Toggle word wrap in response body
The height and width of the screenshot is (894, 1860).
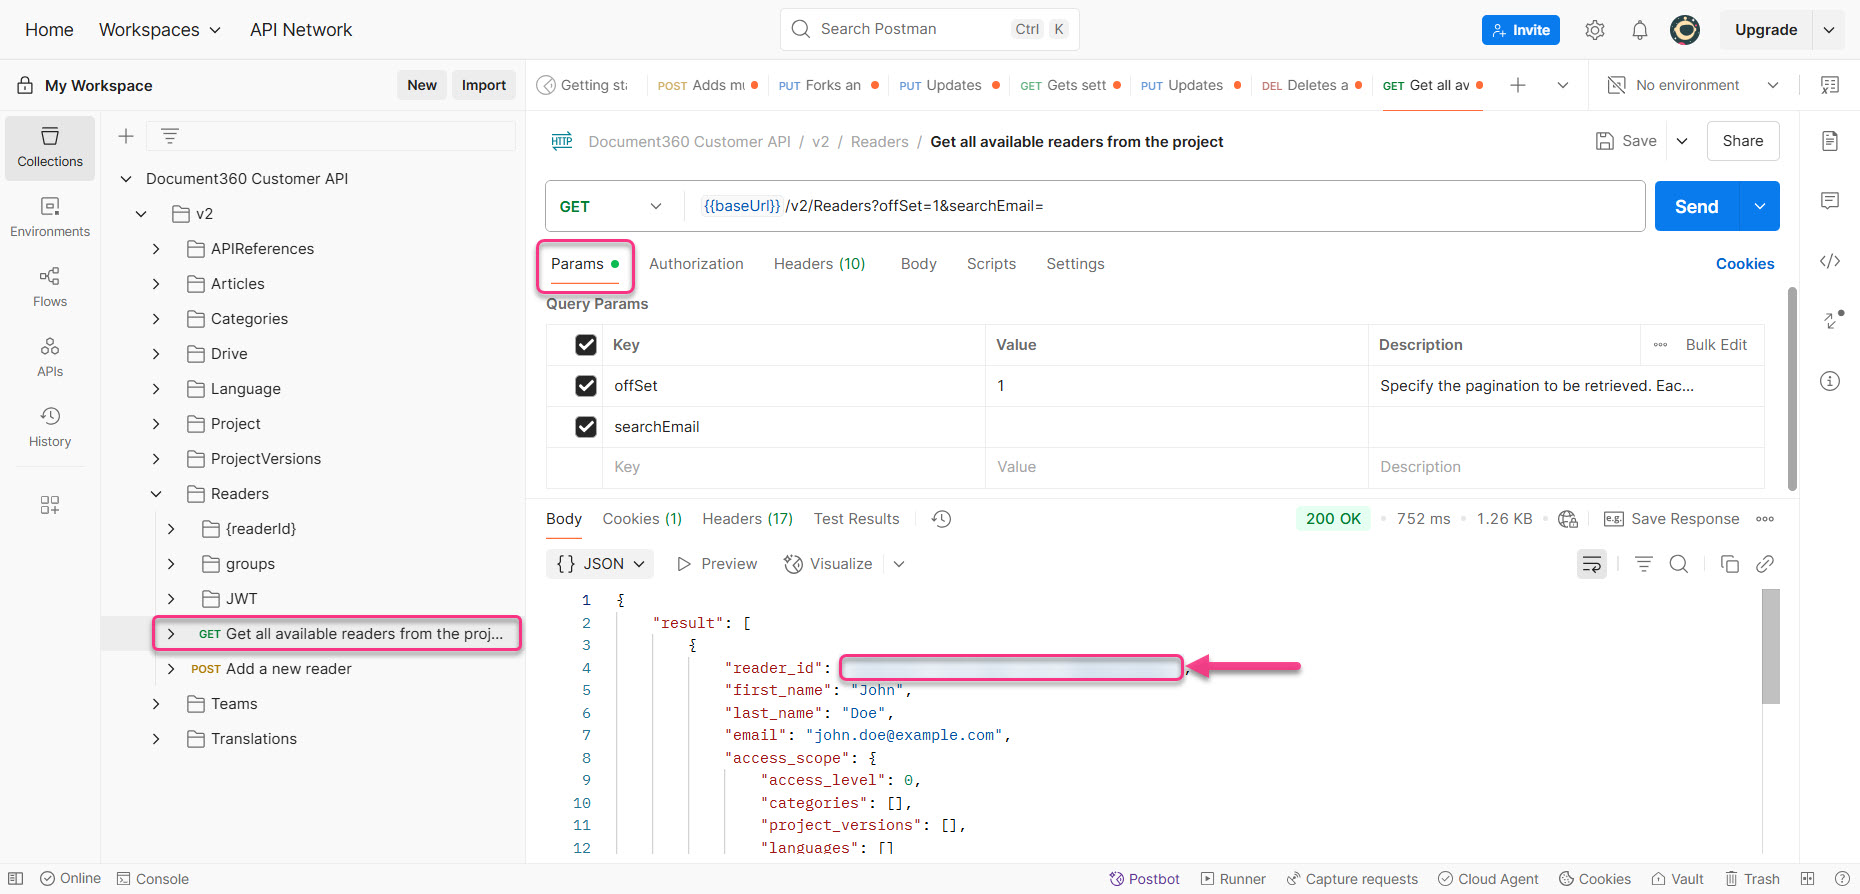1592,564
